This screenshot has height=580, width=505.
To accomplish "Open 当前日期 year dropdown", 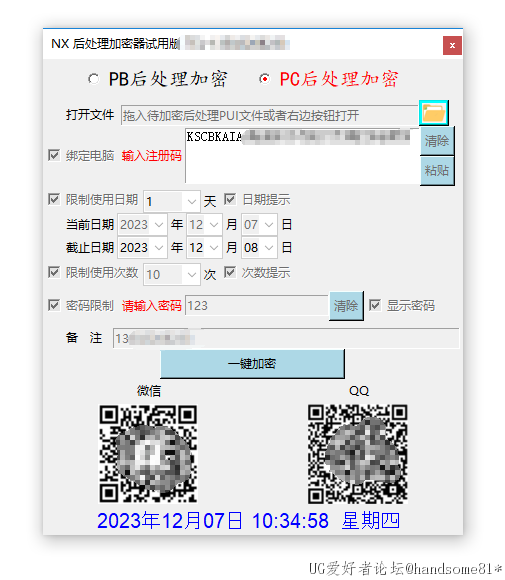I will point(142,225).
